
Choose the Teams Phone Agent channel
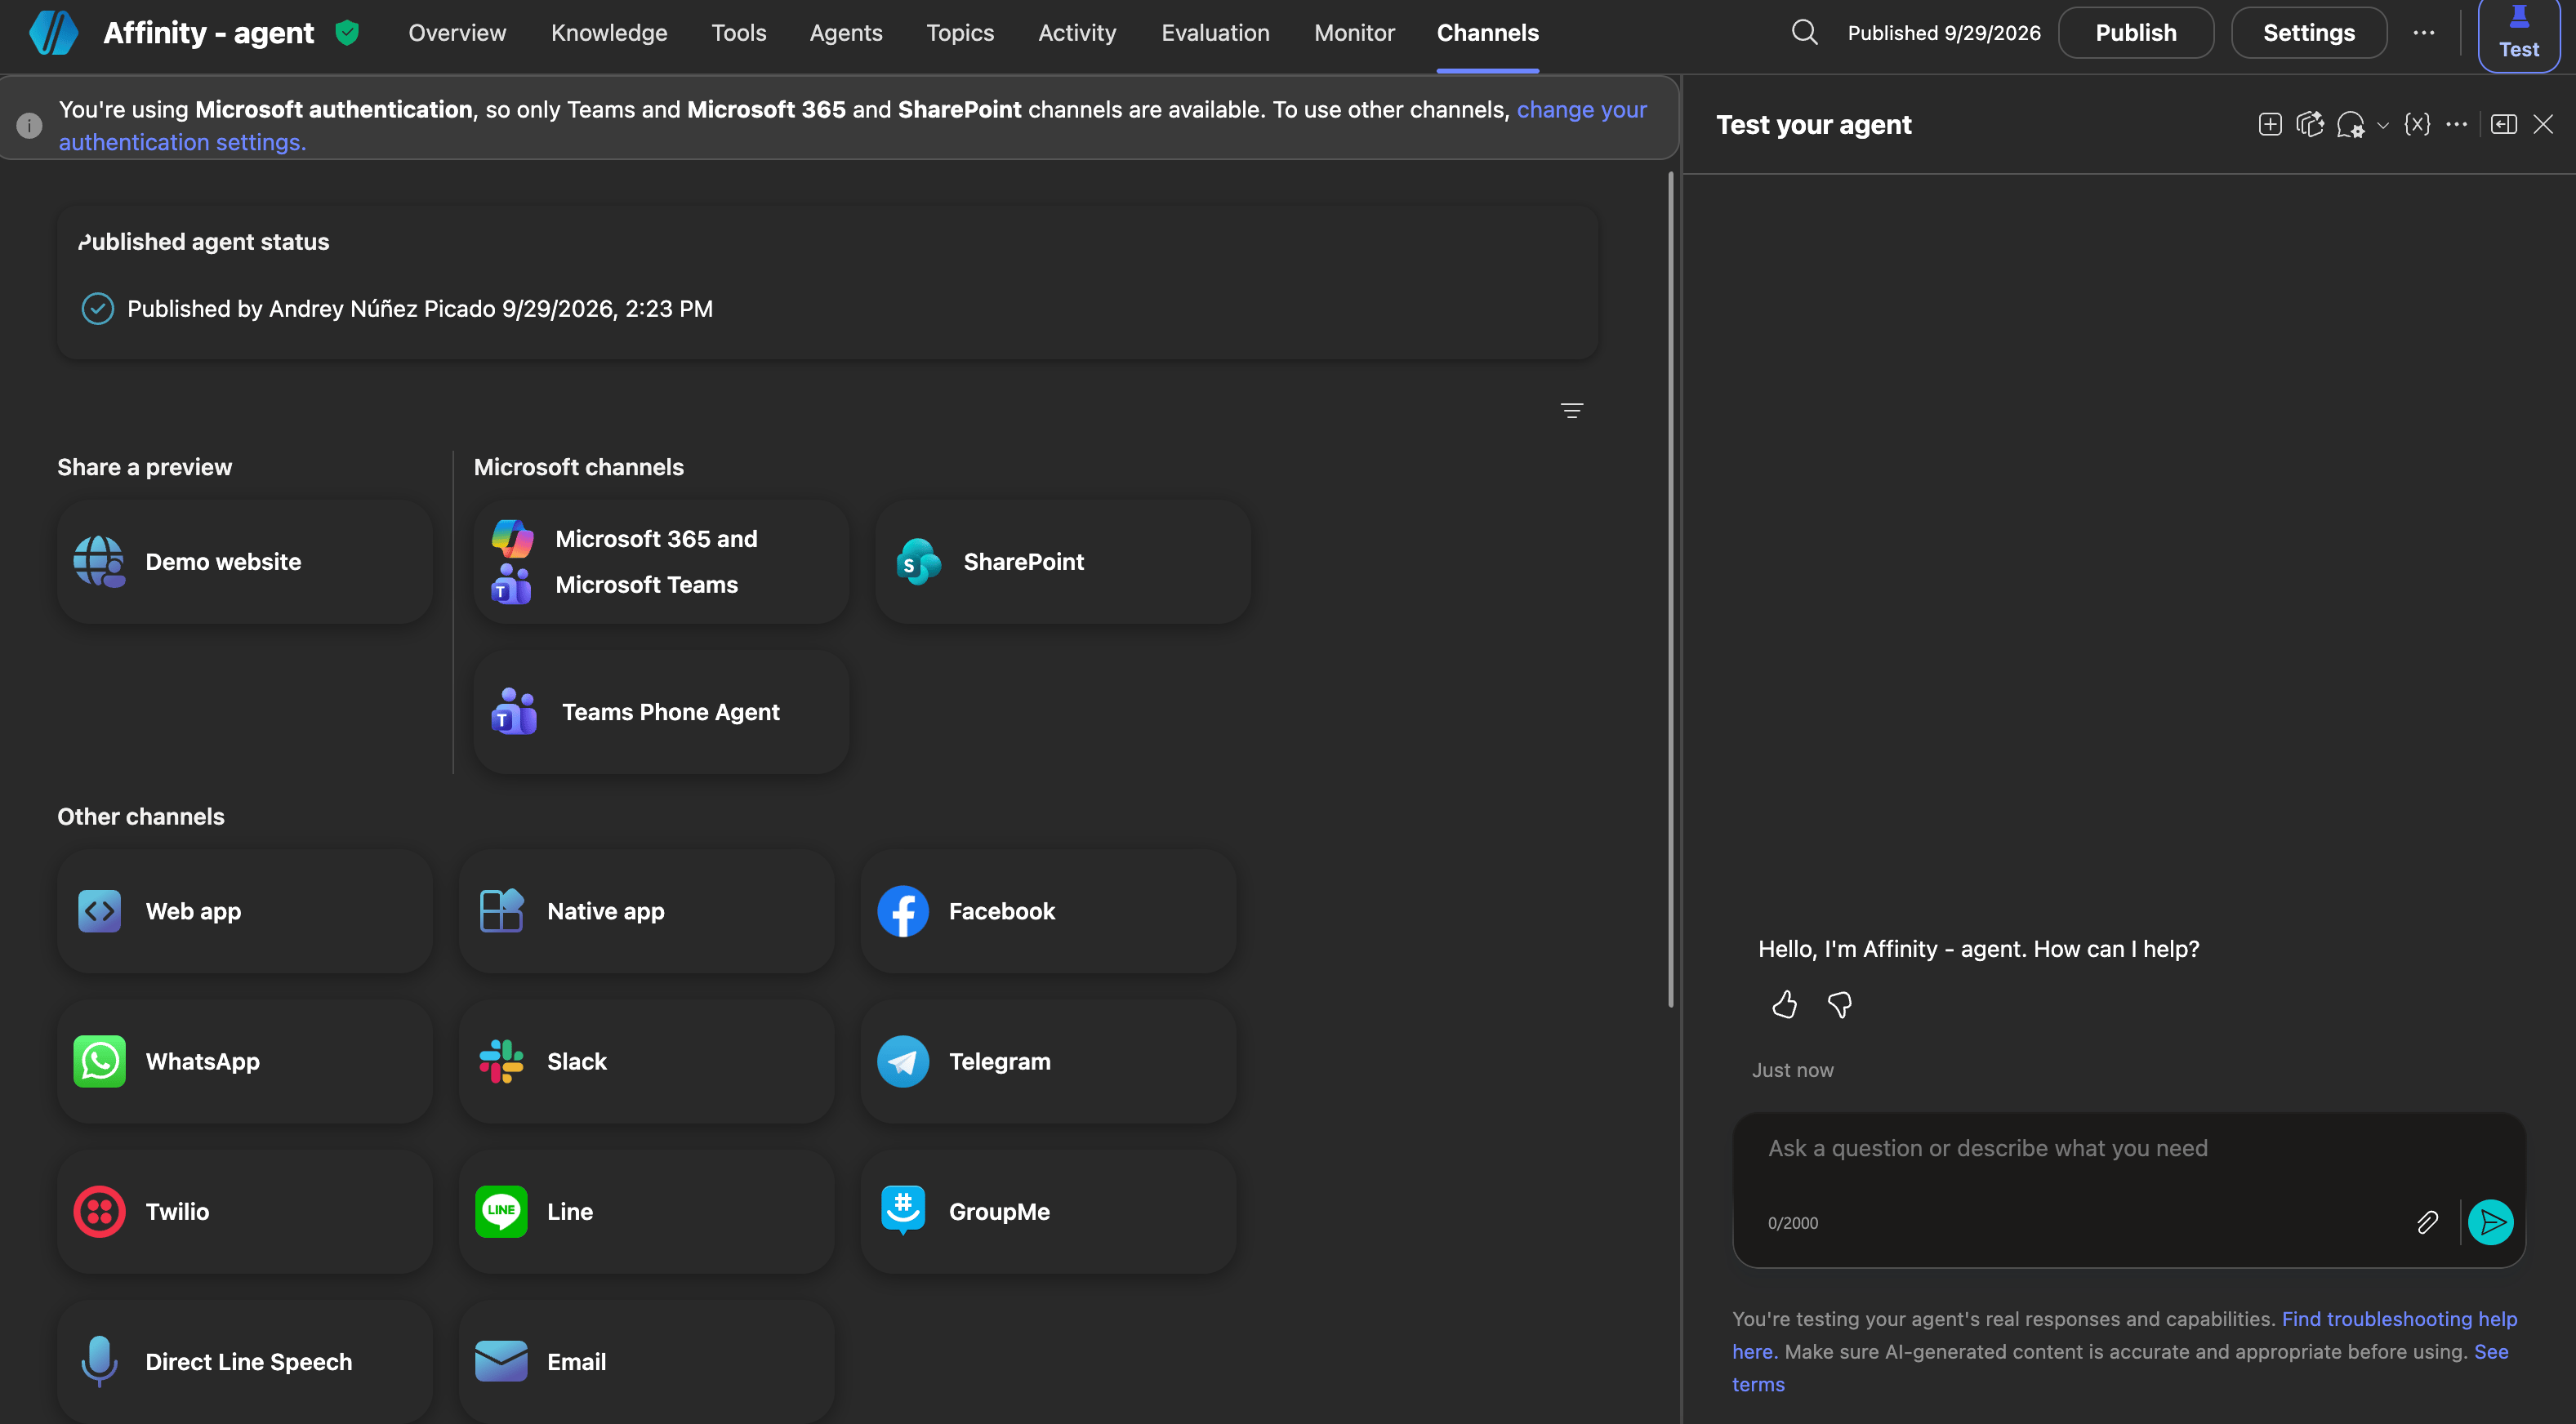661,712
